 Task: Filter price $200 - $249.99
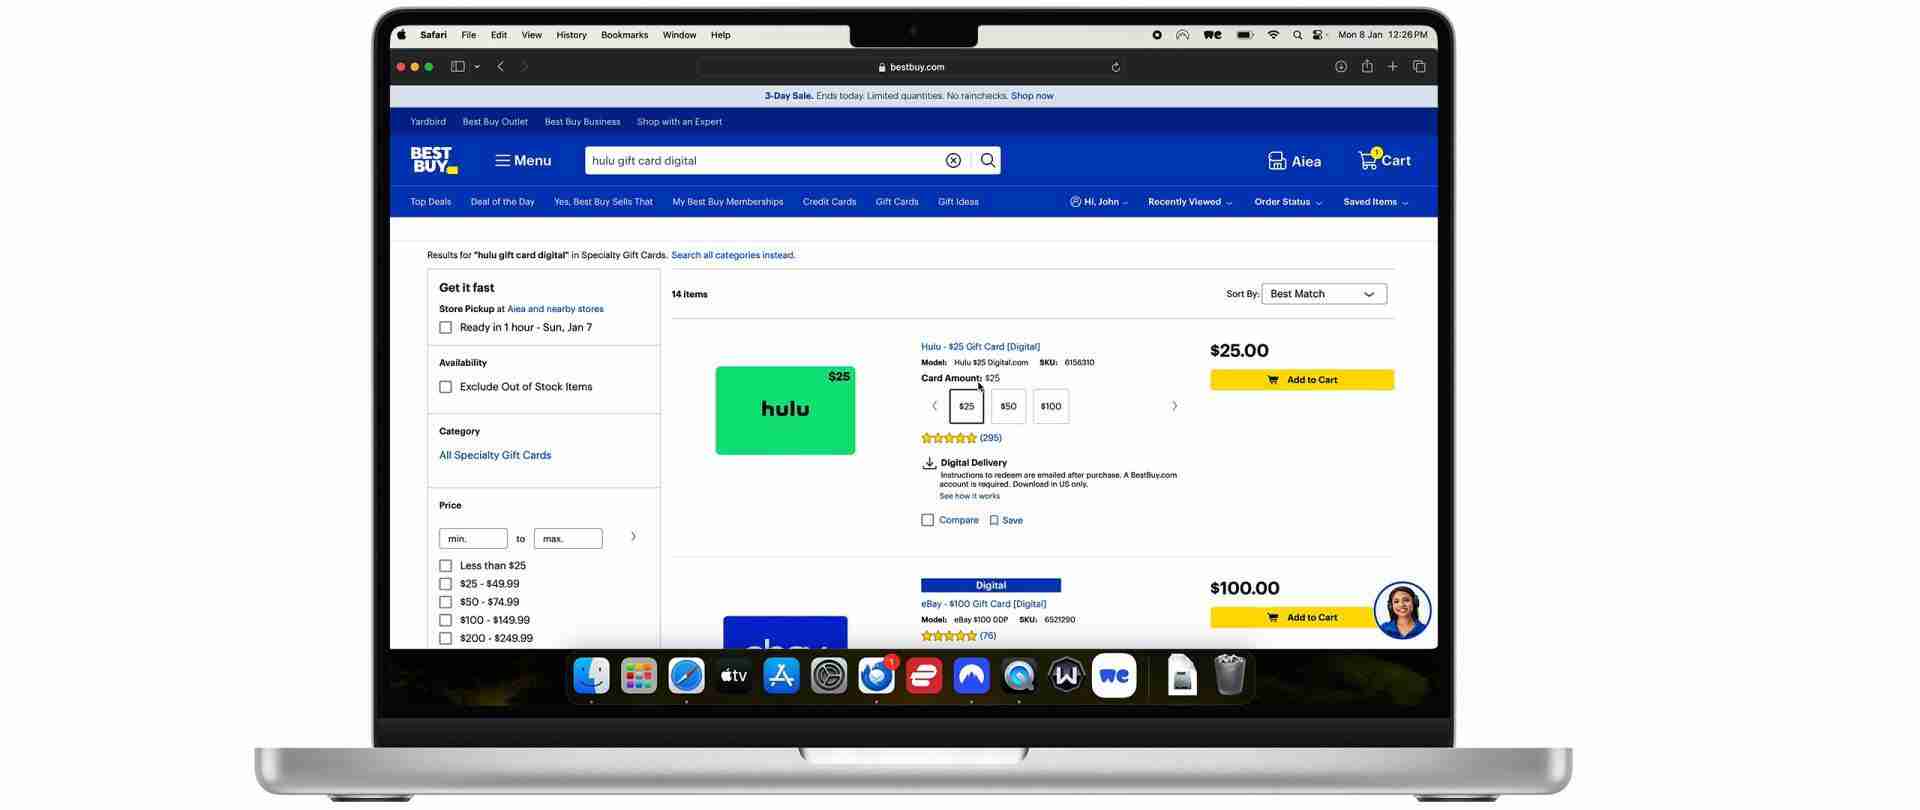click(446, 638)
